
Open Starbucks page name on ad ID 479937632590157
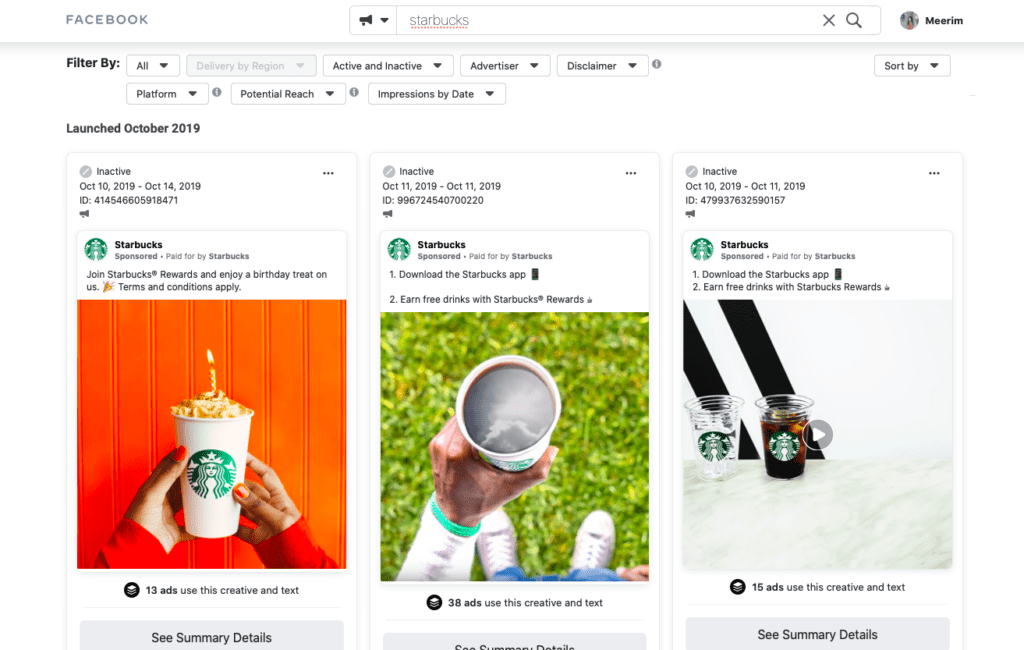pyautogui.click(x=744, y=244)
